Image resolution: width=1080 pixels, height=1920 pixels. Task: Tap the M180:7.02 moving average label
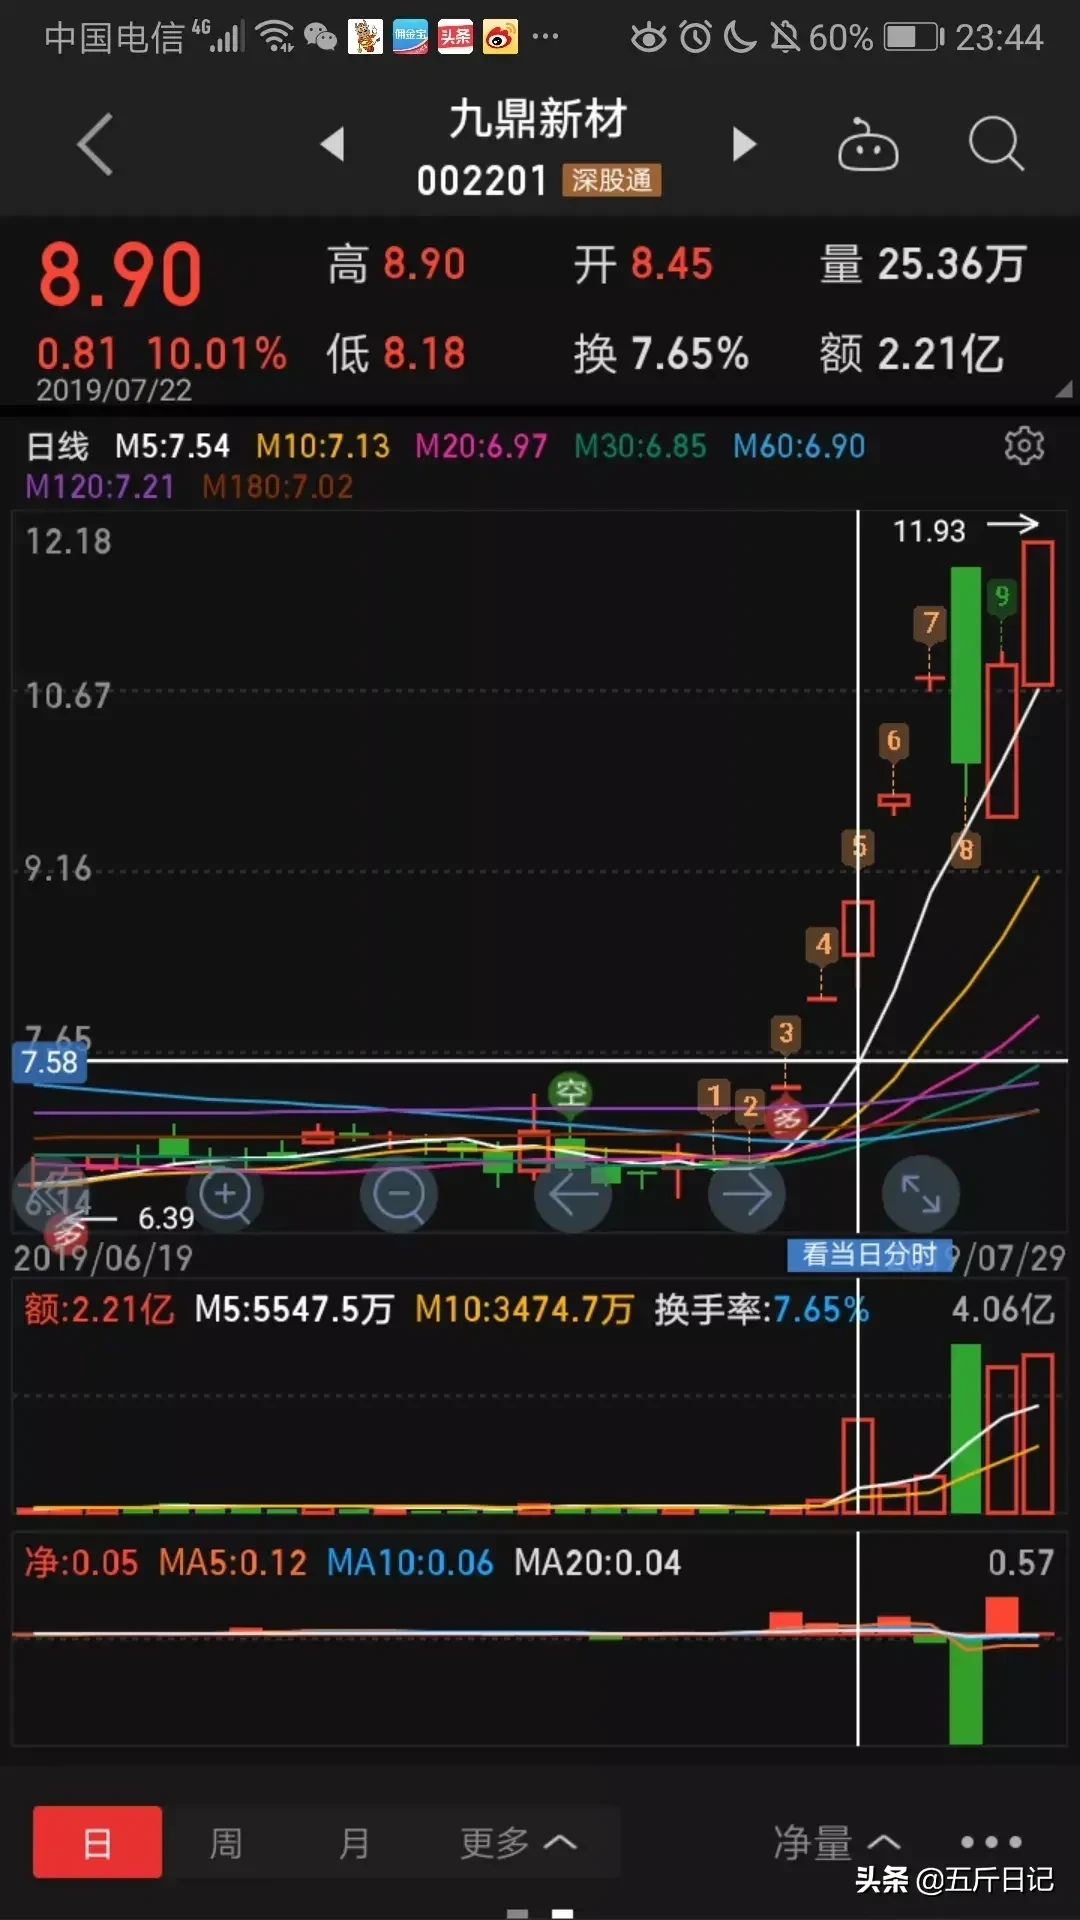[277, 487]
